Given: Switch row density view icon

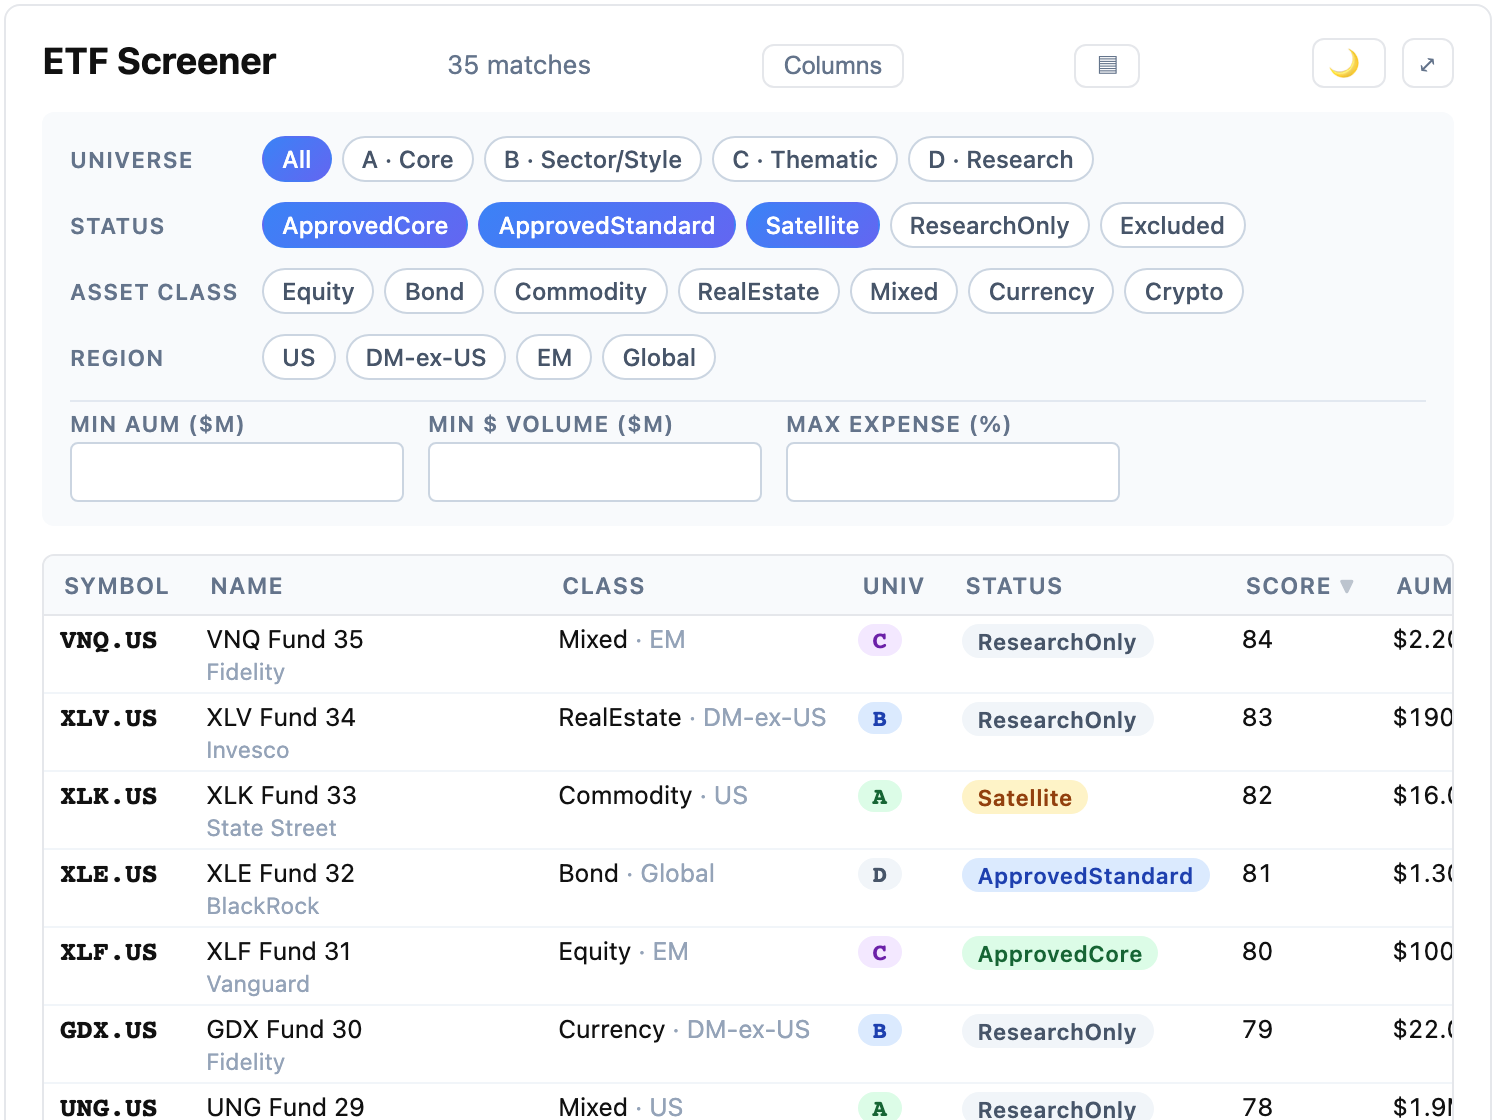Looking at the screenshot, I should click(1107, 66).
